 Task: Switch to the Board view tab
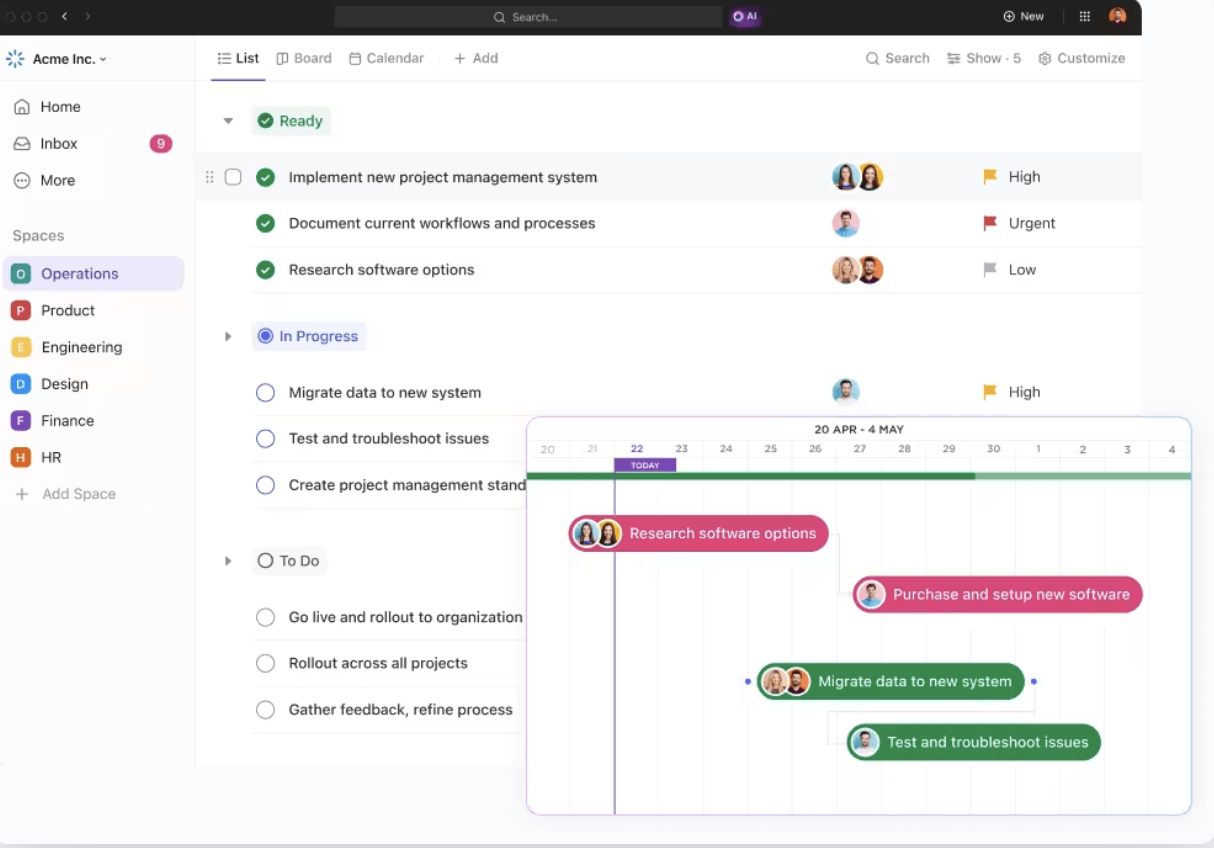pyautogui.click(x=304, y=58)
